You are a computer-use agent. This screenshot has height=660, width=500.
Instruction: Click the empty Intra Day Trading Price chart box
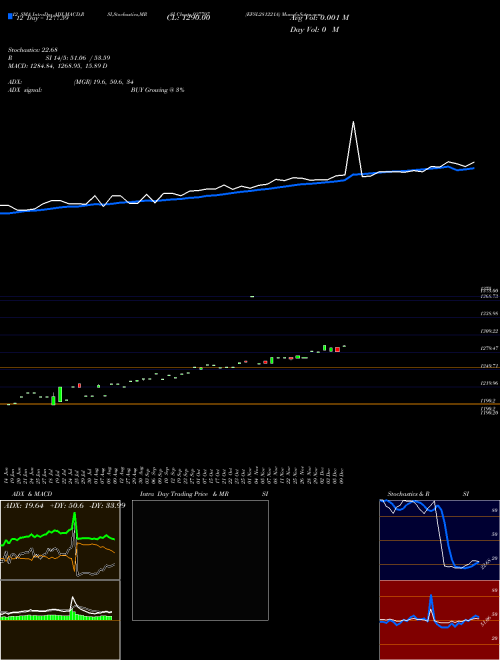click(200, 560)
